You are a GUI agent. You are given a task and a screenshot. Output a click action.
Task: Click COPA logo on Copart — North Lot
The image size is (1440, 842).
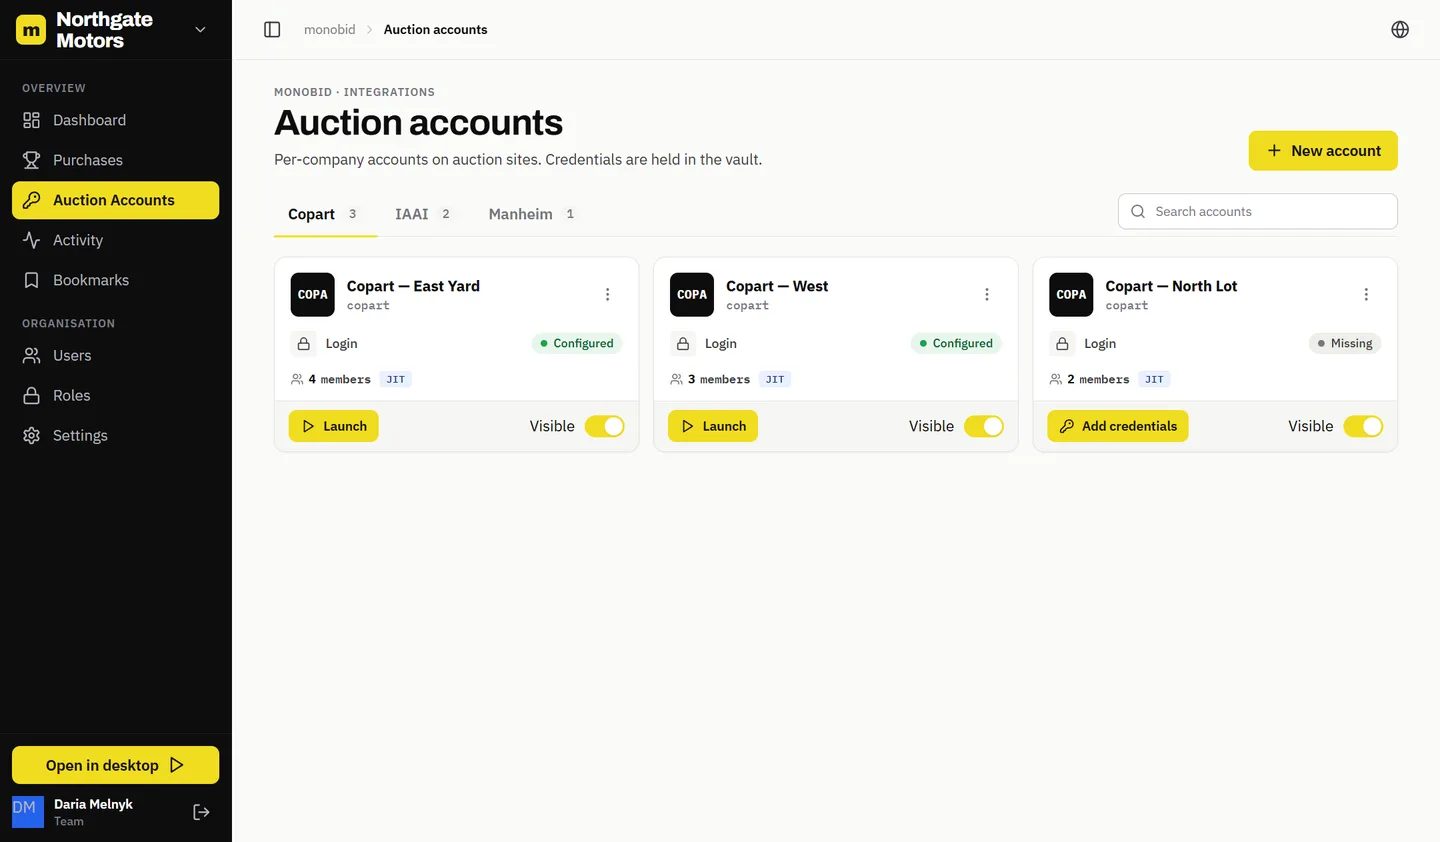coord(1071,295)
